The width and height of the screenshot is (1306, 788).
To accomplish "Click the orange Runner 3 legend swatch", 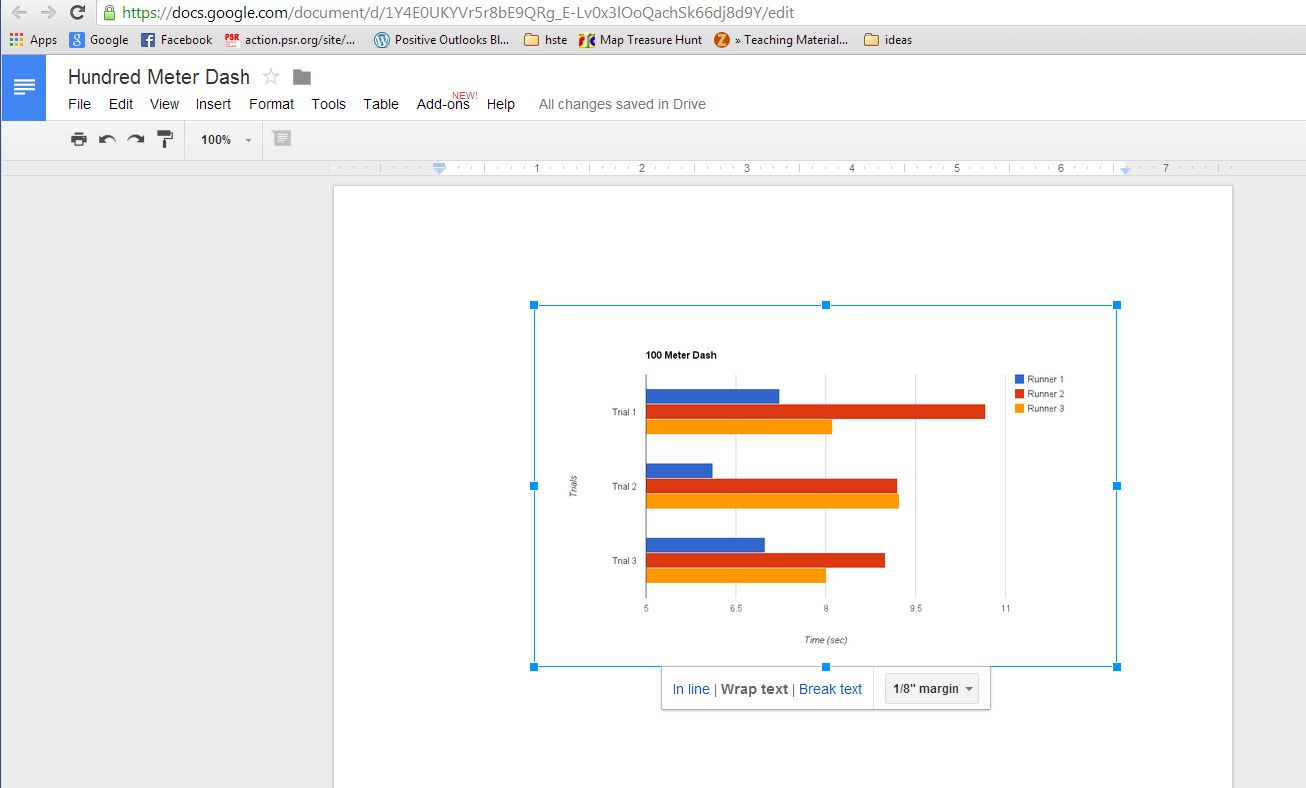I will (1019, 408).
